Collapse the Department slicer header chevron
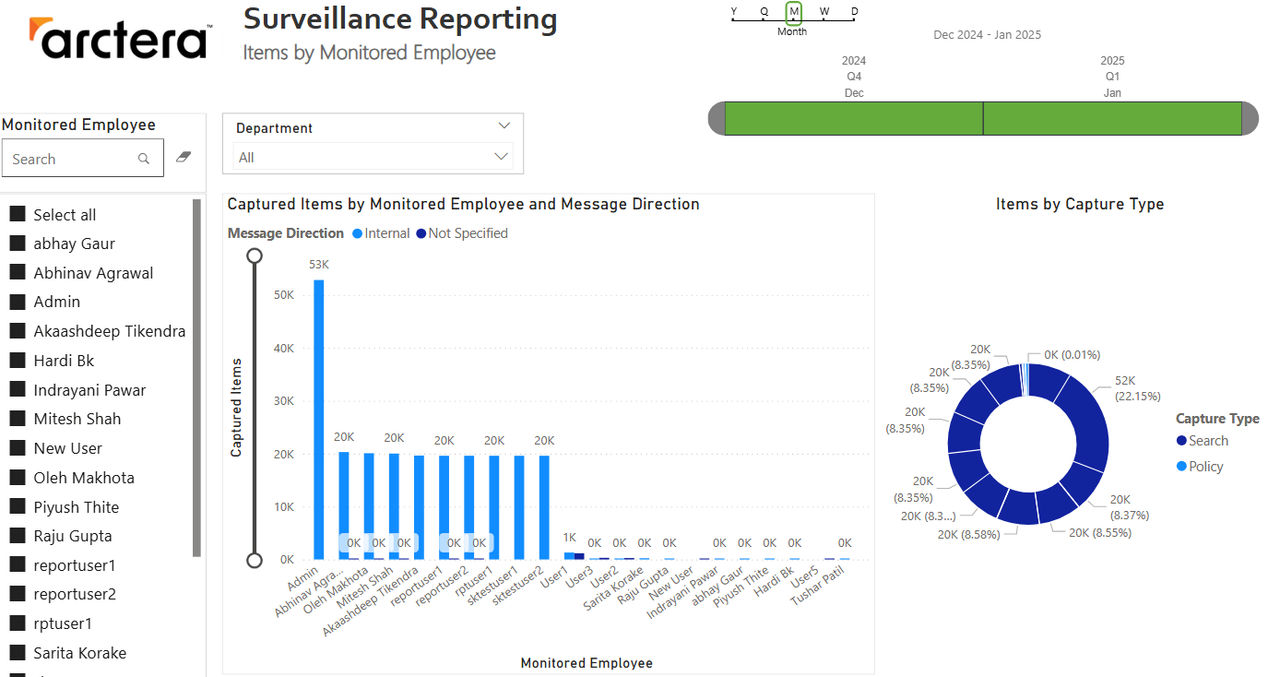The height and width of the screenshot is (677, 1280). coord(503,126)
